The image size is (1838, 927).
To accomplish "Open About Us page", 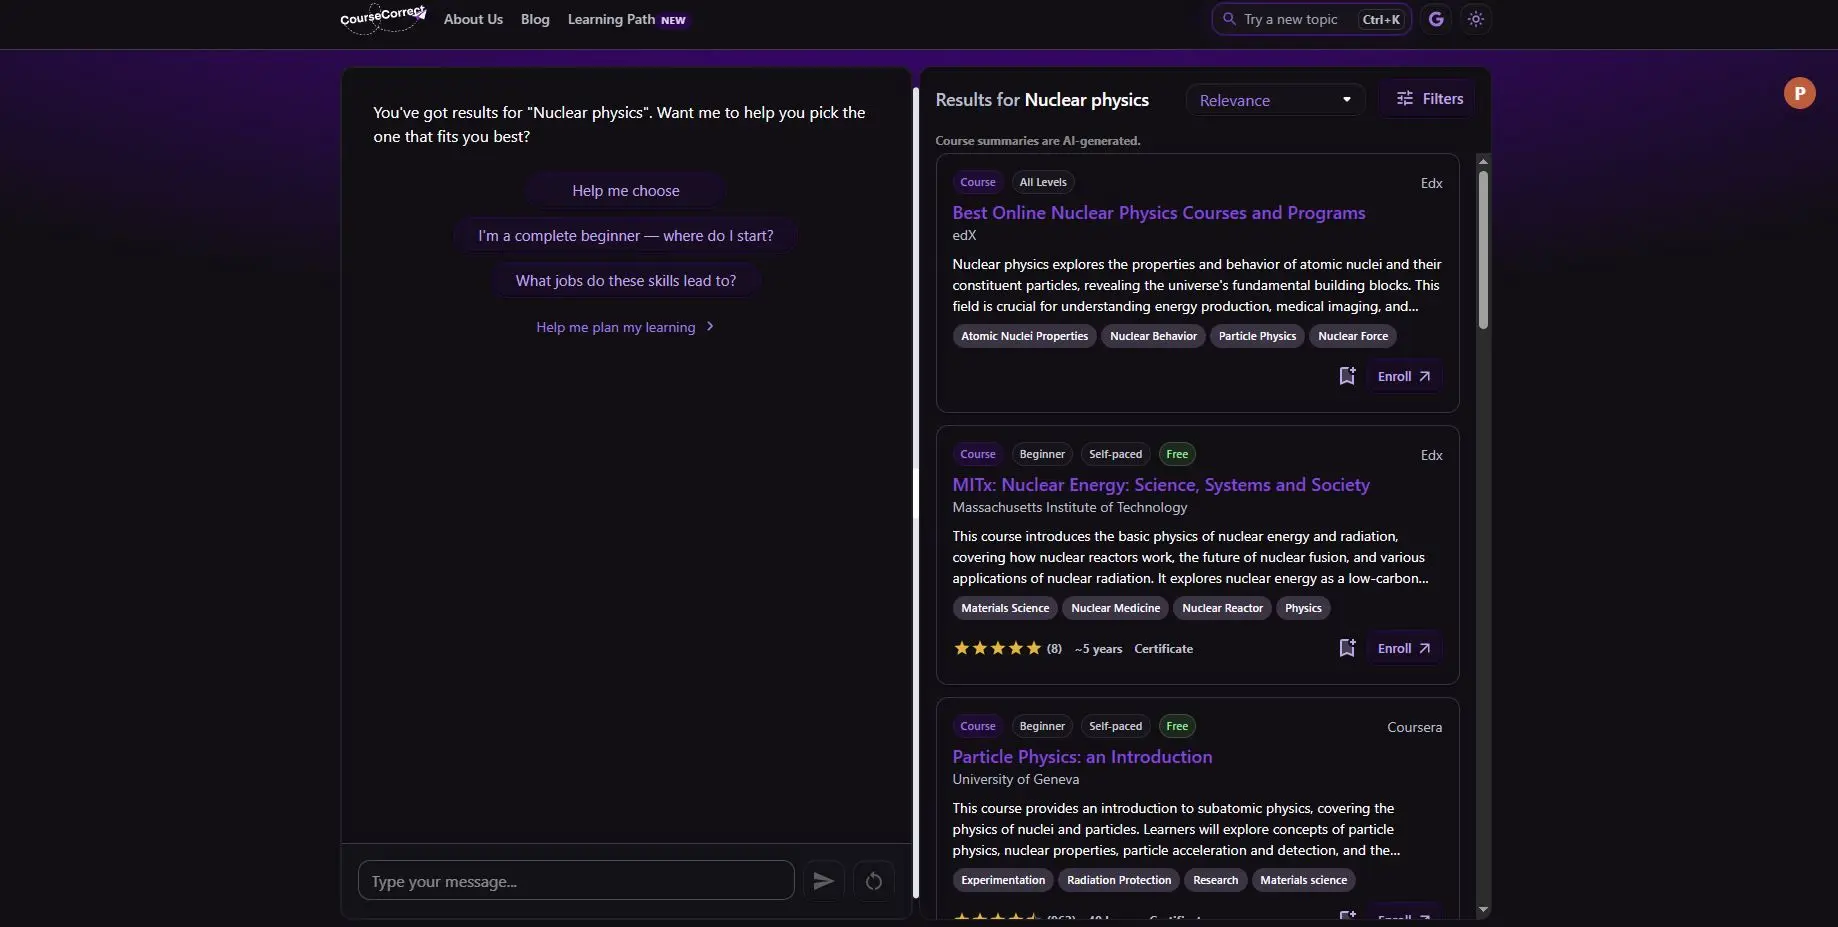I will click(473, 19).
